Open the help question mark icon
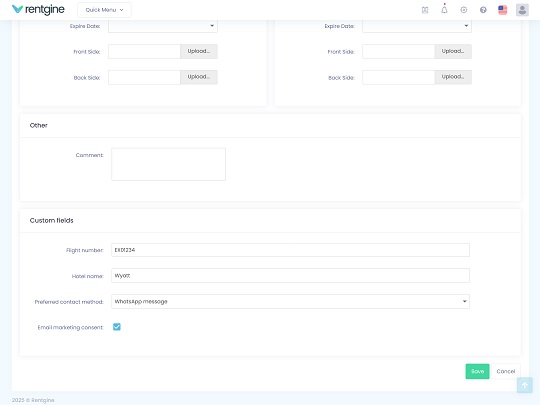540x405 pixels. 483,10
